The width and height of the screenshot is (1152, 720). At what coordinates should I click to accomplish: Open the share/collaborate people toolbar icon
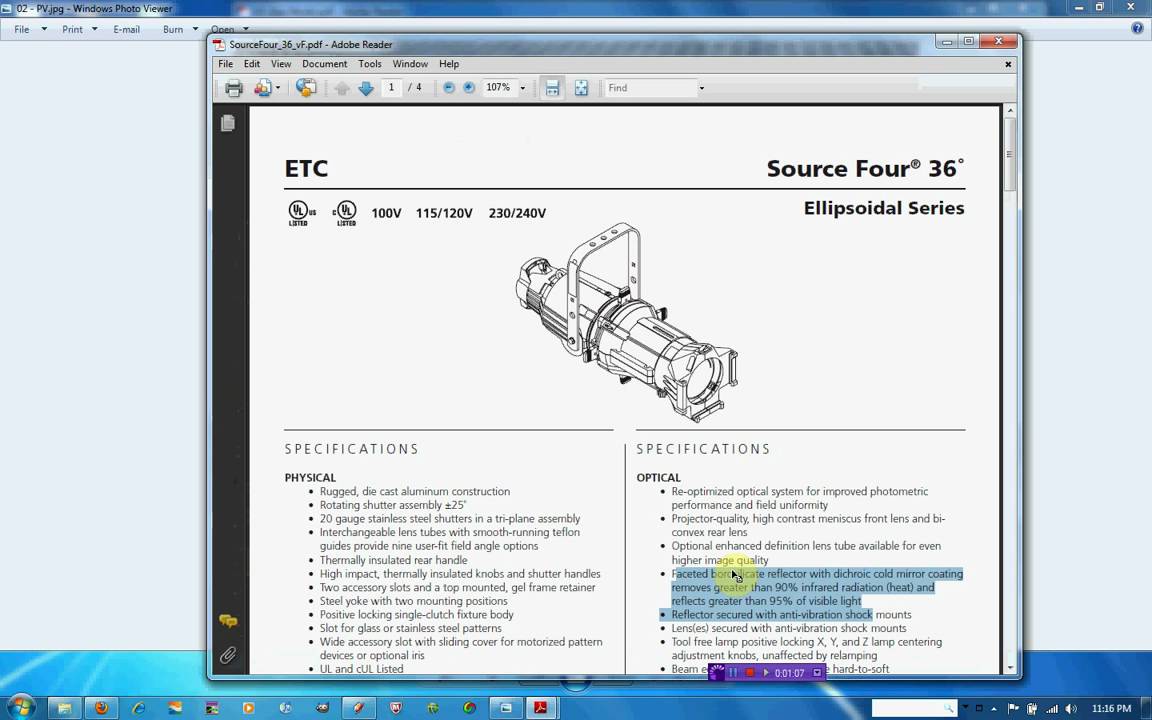262,88
